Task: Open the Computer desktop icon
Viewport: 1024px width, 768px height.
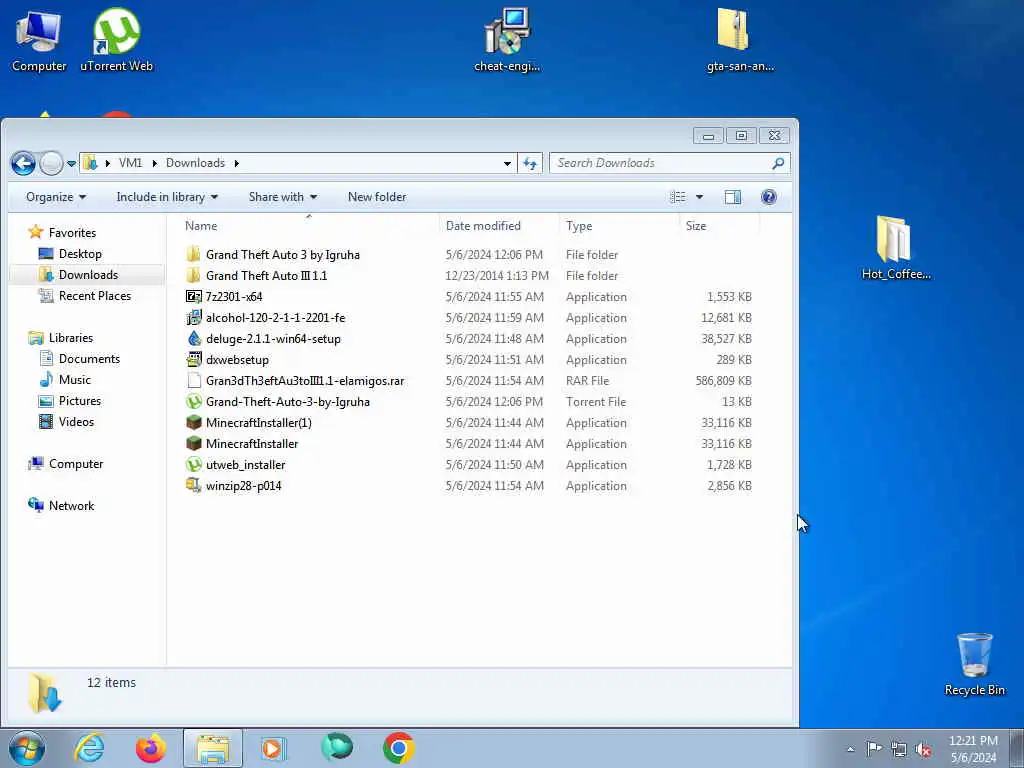Action: click(x=39, y=40)
